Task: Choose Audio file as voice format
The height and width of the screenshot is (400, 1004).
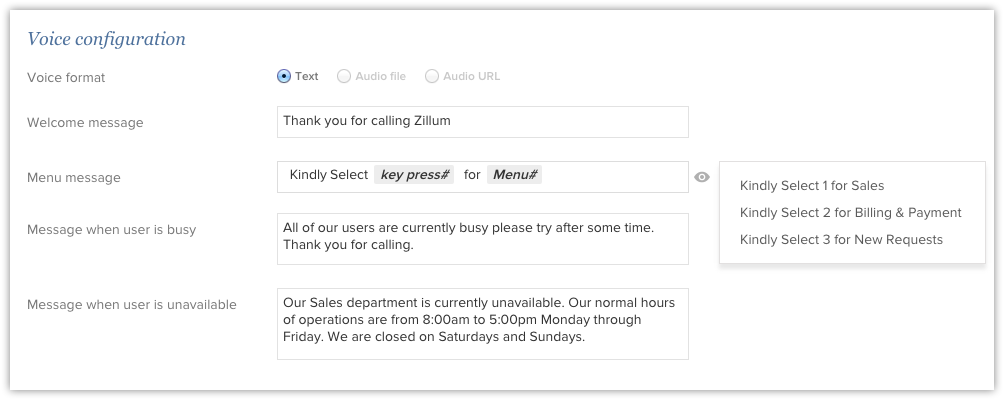Action: (344, 76)
